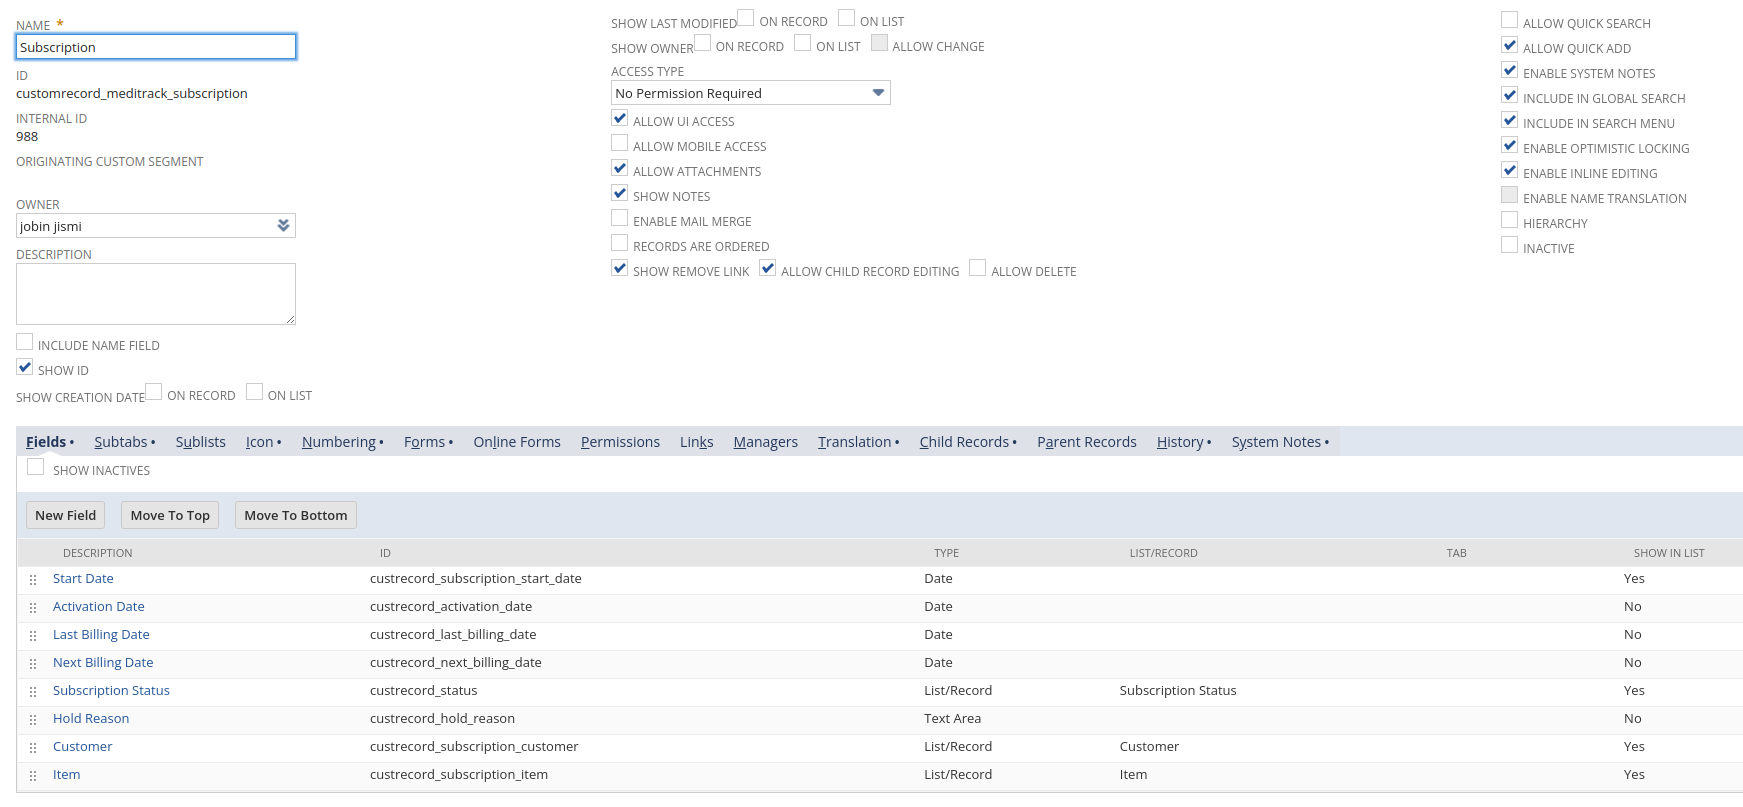Screen dimensions: 1743x807
Task: Click drag handle icon for Start Date row
Action: point(33,580)
